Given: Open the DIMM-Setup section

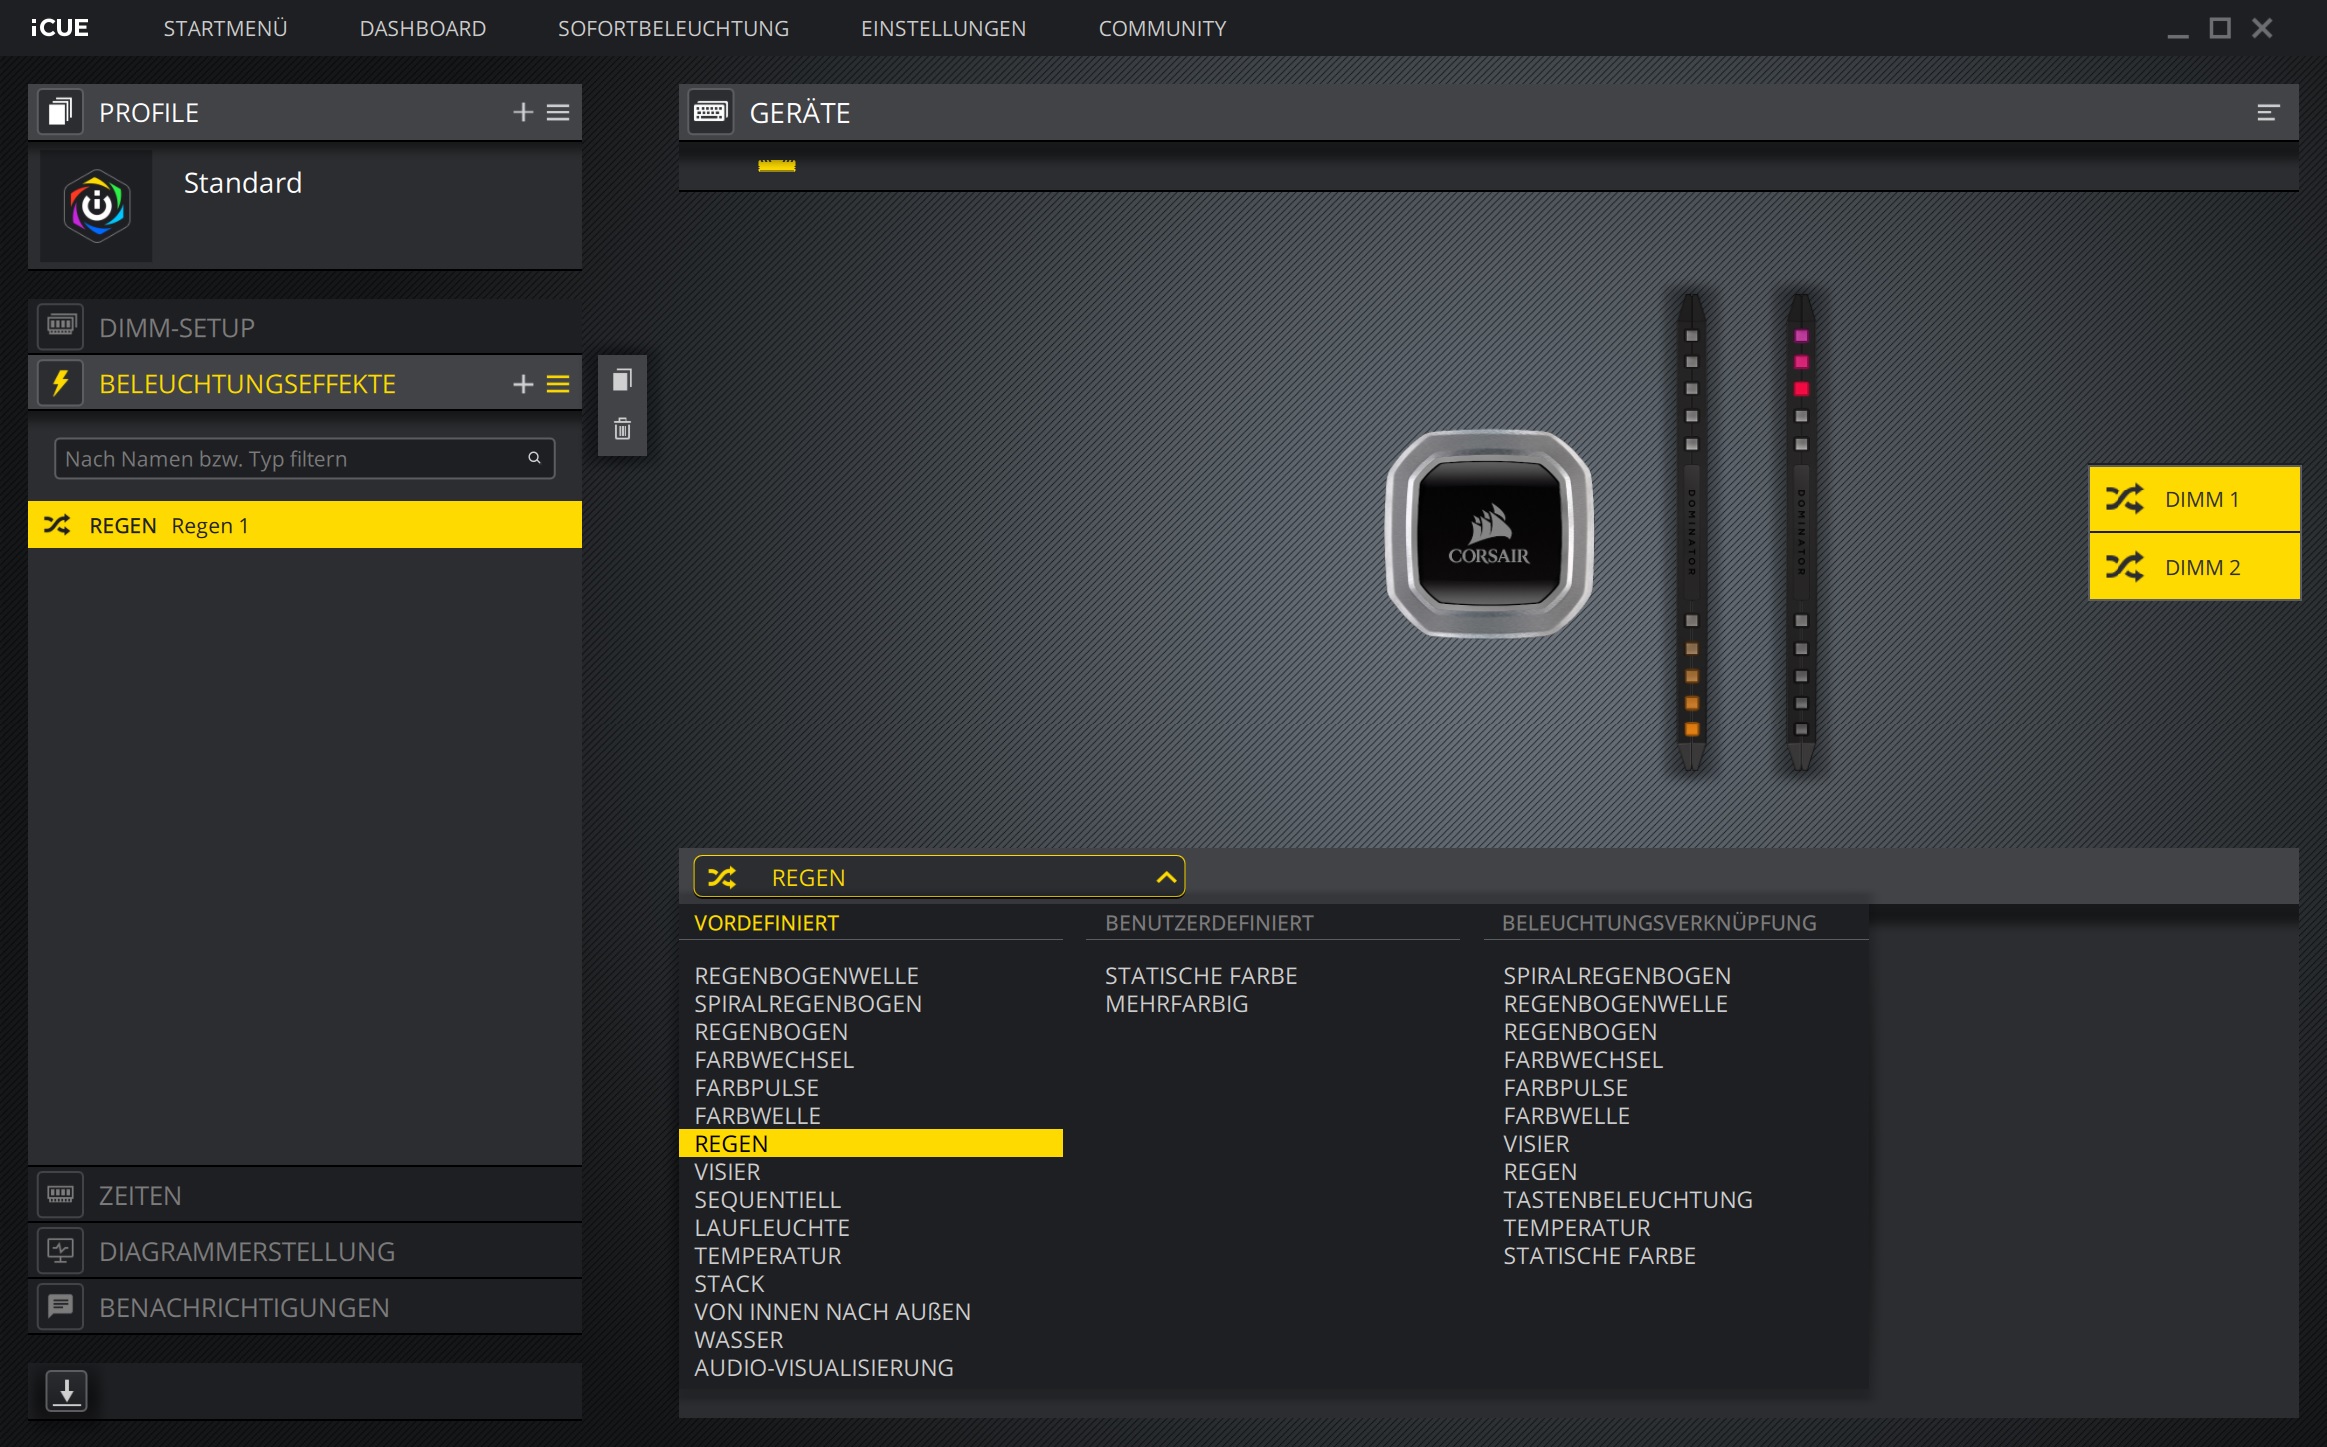Looking at the screenshot, I should (x=305, y=327).
